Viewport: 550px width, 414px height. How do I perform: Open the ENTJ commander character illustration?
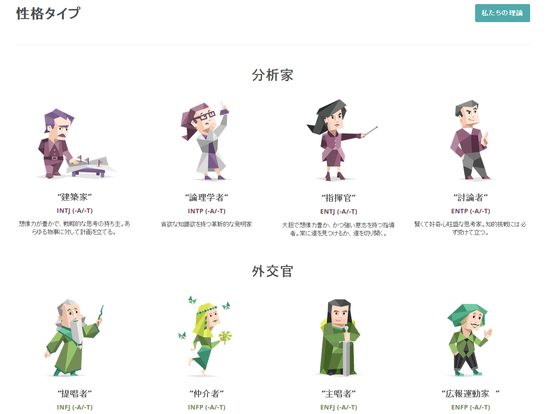(340, 140)
